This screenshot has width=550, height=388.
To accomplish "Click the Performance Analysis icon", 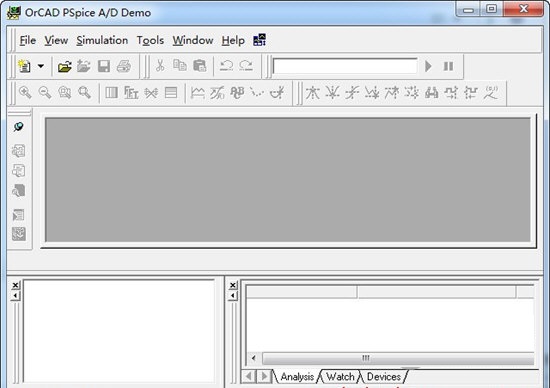I will (x=151, y=93).
